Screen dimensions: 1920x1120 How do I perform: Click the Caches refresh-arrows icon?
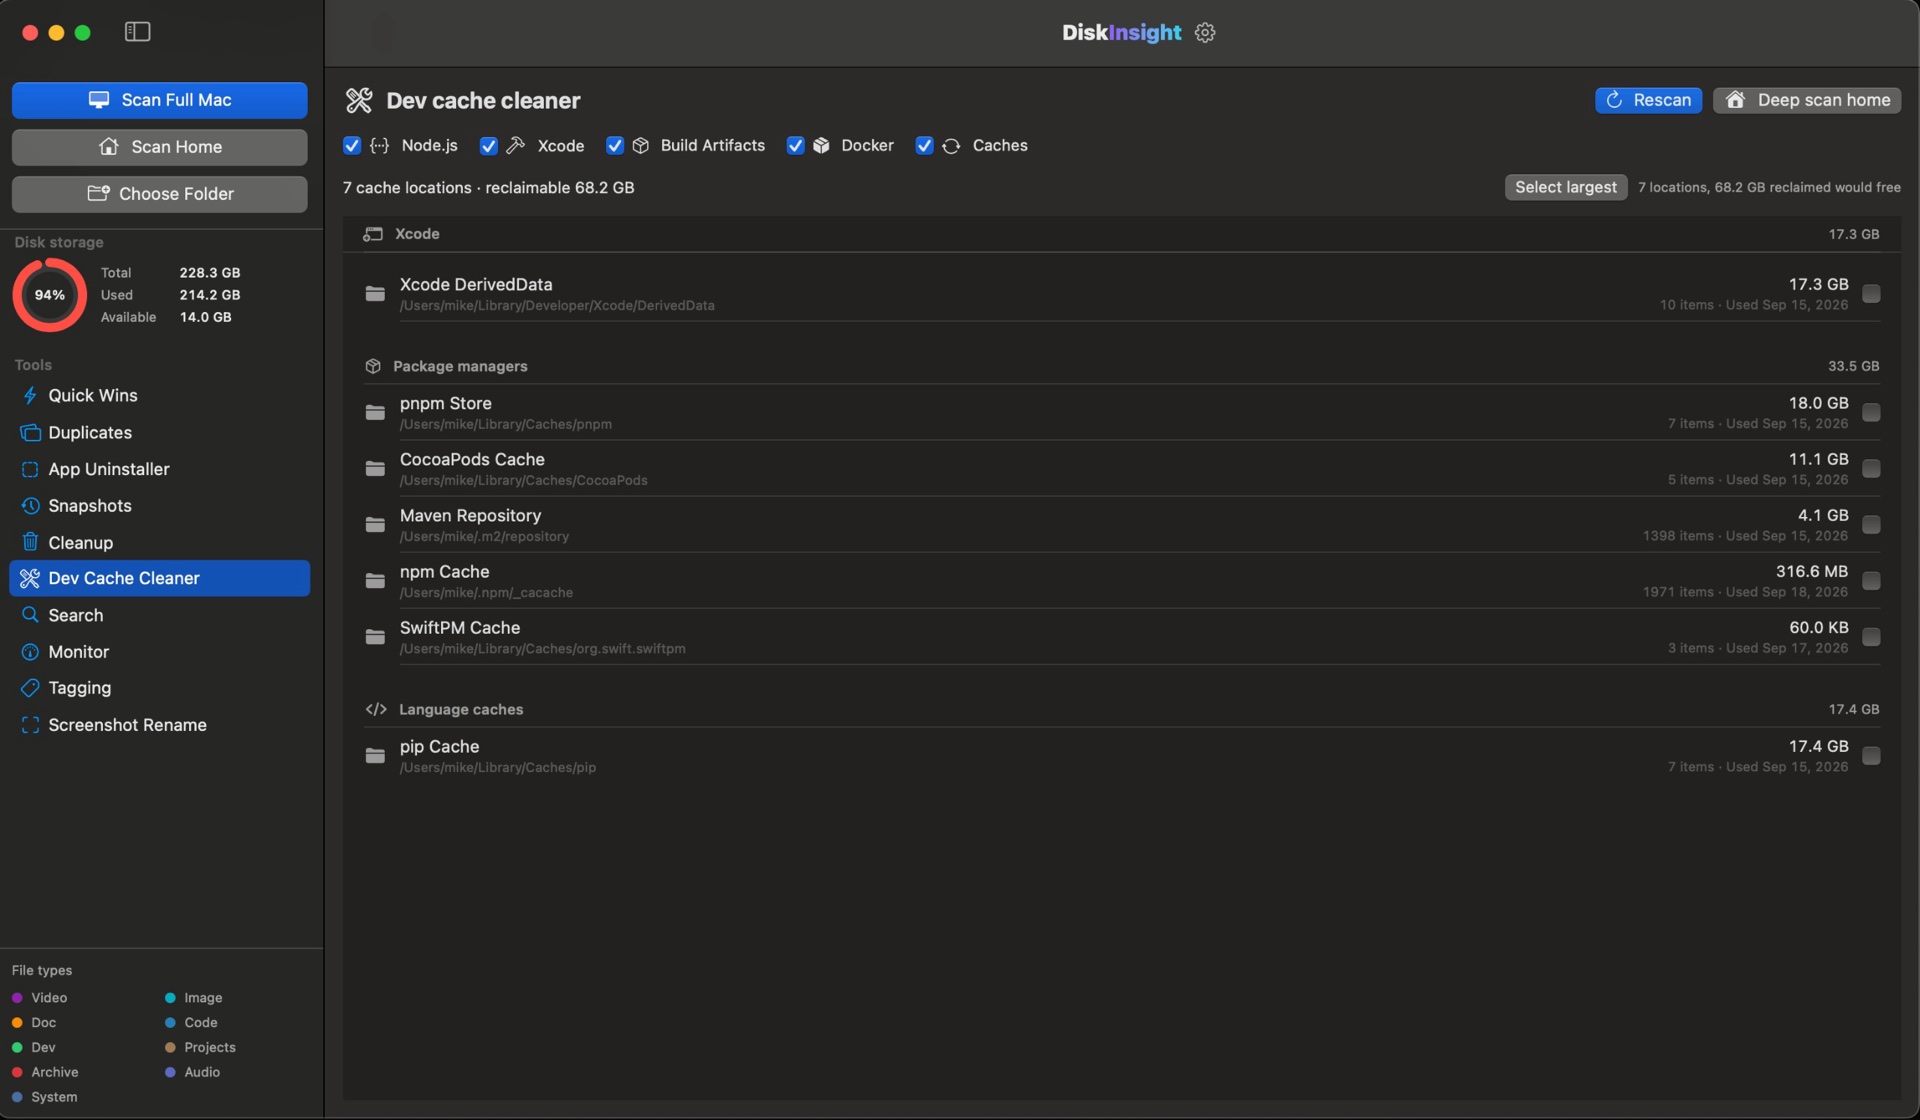951,146
